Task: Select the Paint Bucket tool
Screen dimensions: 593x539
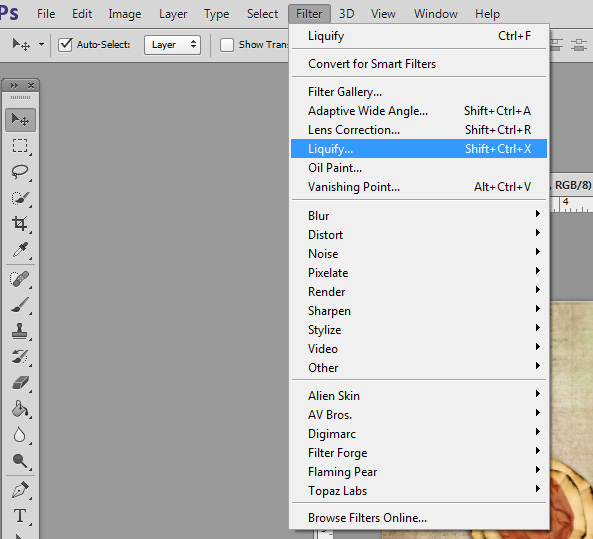Action: pos(20,409)
